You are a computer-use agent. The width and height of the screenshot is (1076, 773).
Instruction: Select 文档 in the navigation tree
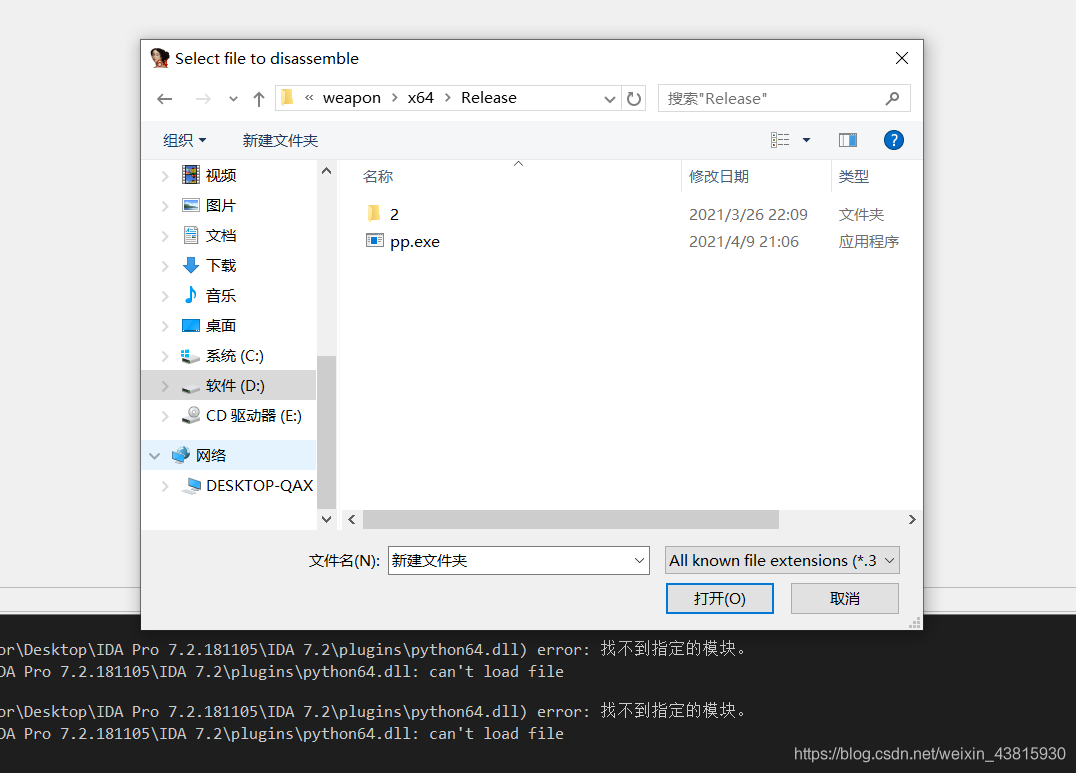point(220,235)
